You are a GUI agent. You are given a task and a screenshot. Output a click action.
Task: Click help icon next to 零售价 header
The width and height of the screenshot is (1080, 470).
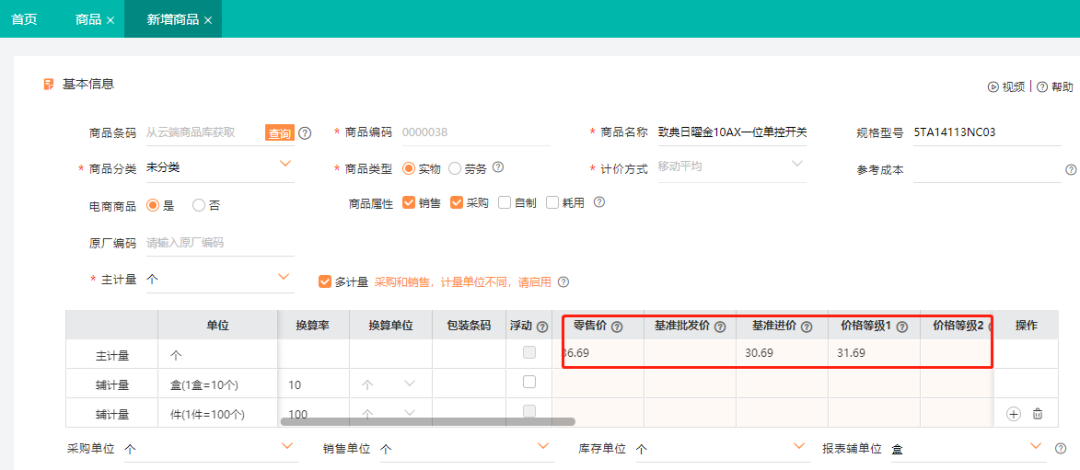pos(617,326)
